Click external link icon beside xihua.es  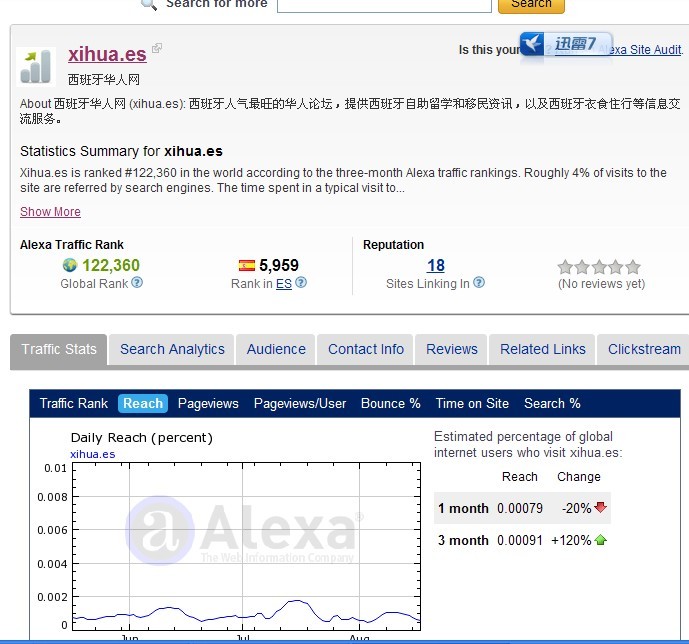coord(157,48)
